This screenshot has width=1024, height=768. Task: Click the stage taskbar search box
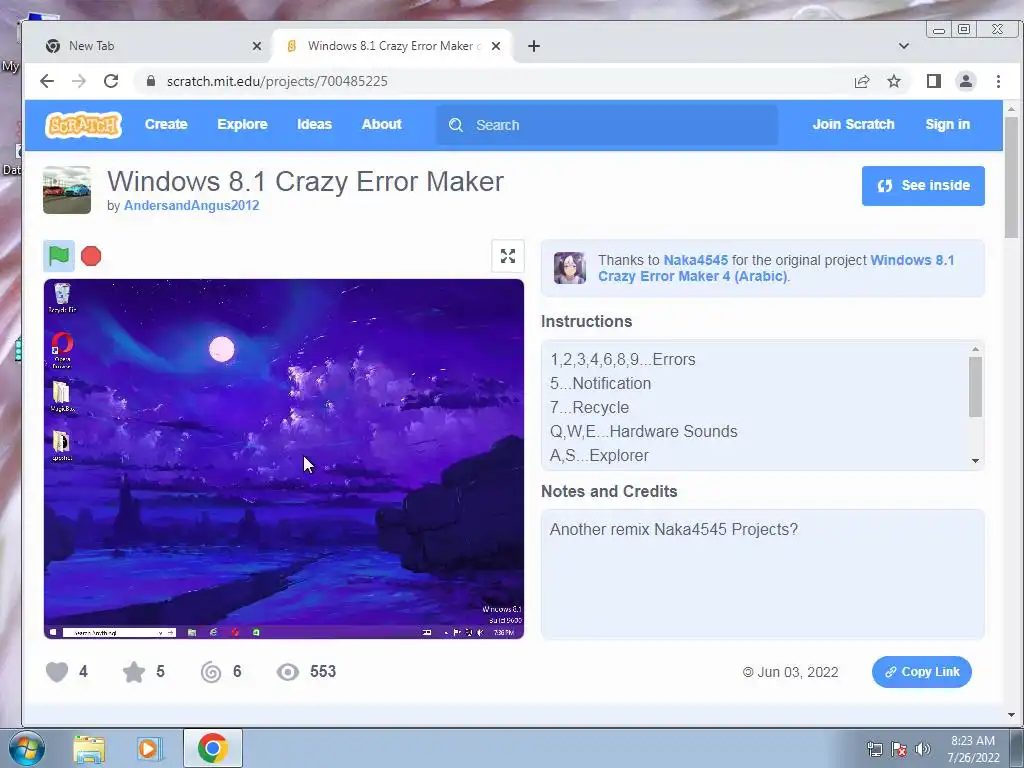point(119,632)
